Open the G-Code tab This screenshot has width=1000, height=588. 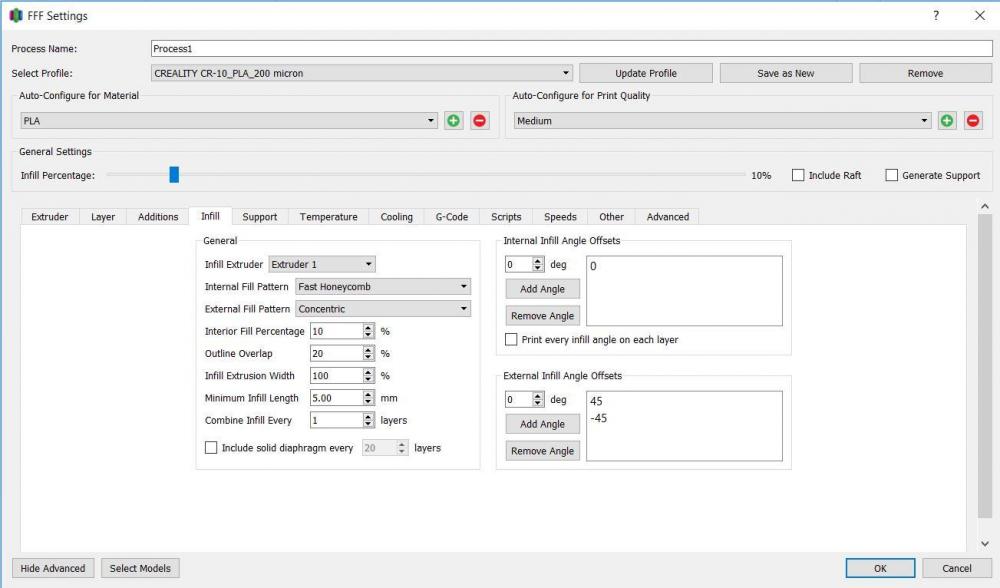[451, 217]
